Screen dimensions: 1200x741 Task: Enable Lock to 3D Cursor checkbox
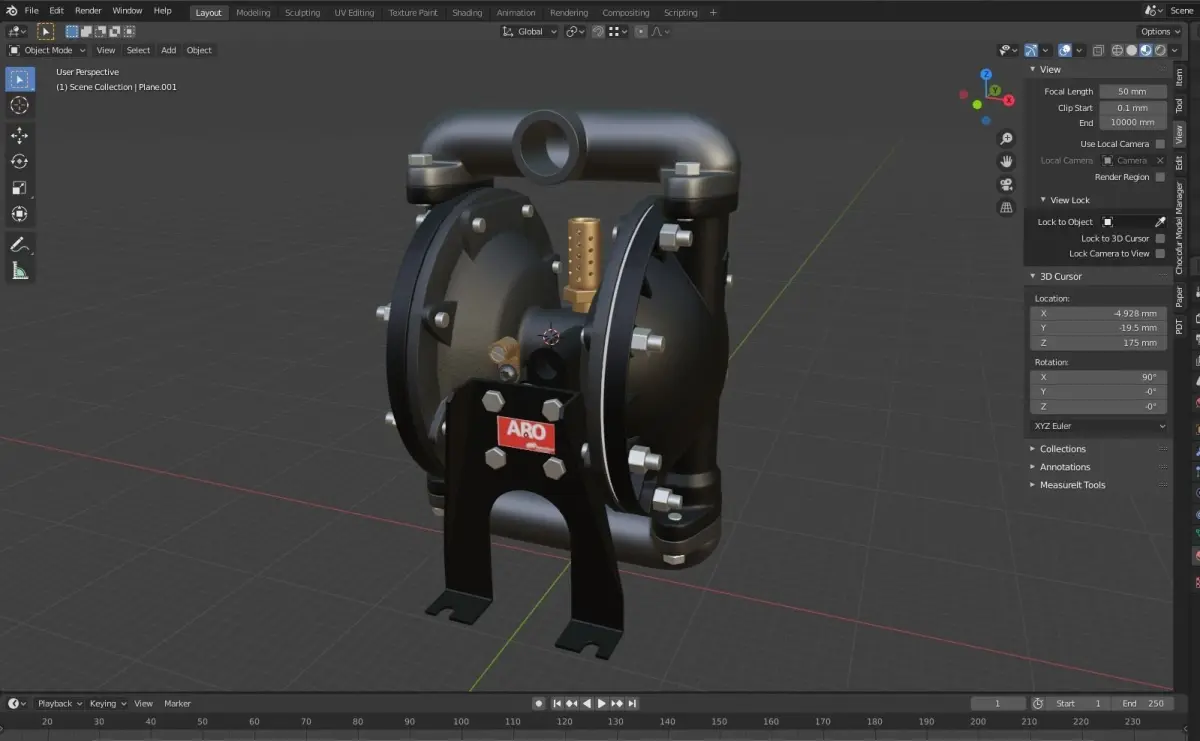[1160, 238]
